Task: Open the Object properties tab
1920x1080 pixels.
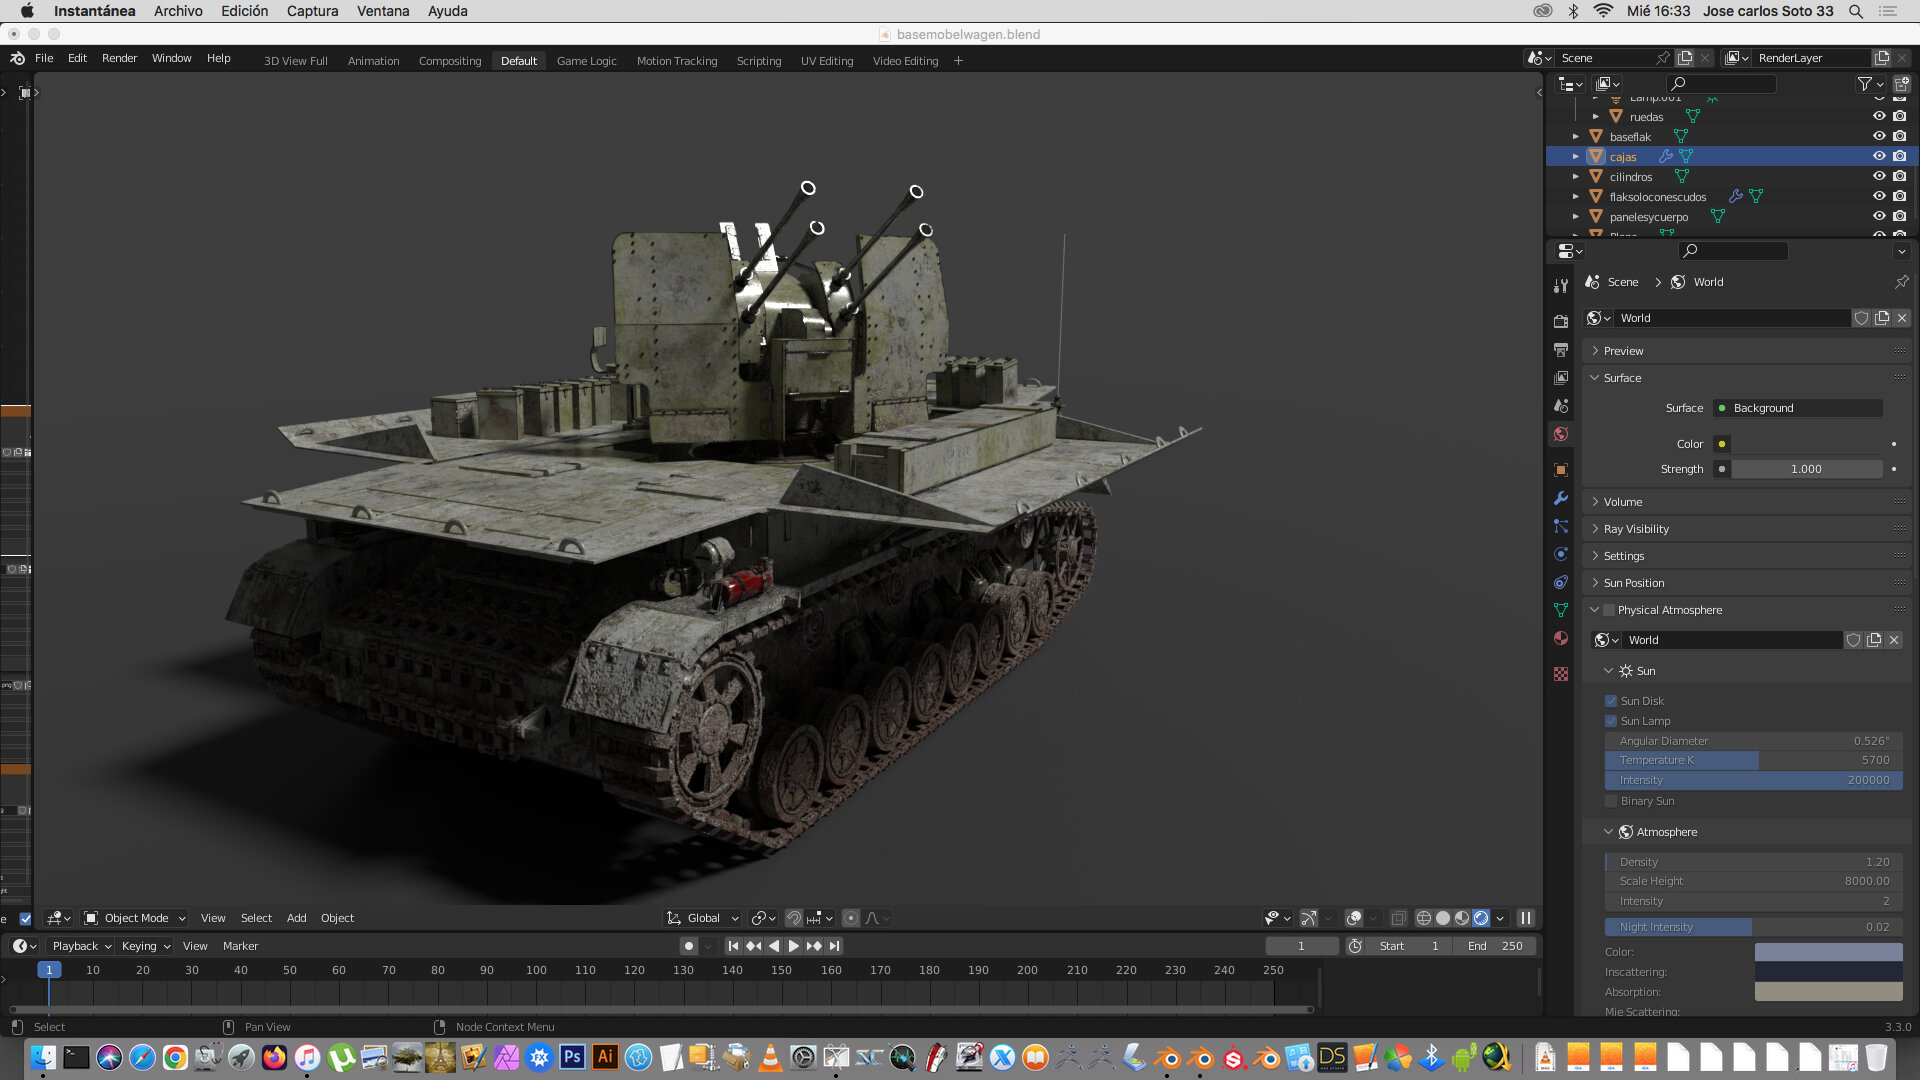Action: point(1561,470)
